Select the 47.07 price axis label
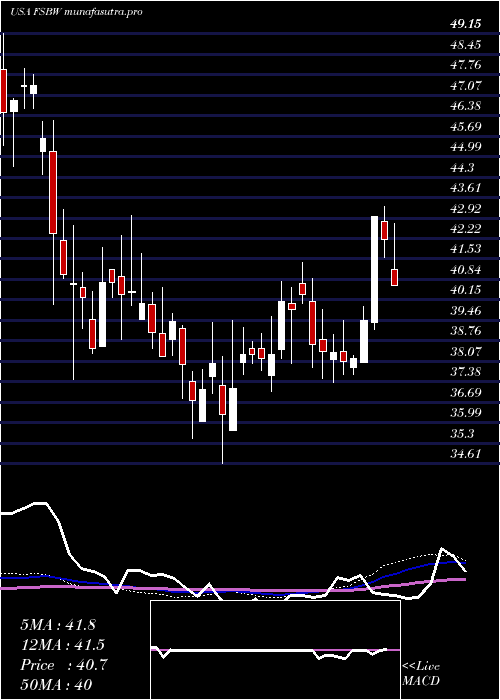 [466, 85]
